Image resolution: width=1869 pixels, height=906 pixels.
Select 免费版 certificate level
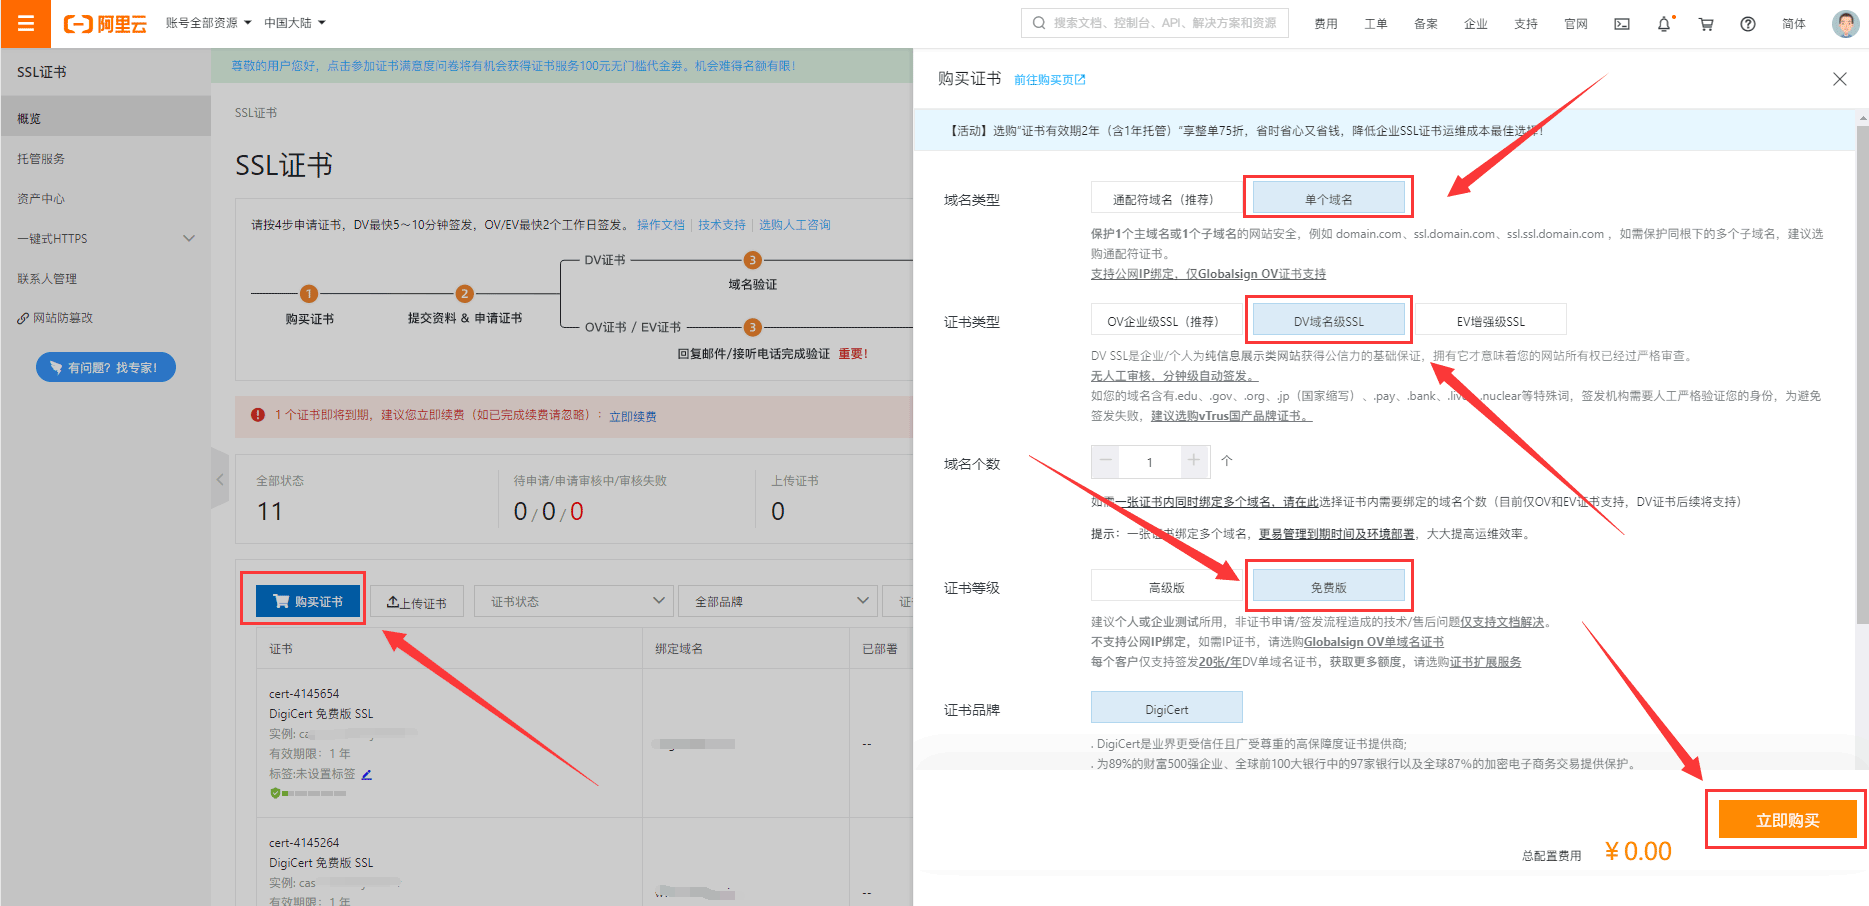coord(1328,587)
